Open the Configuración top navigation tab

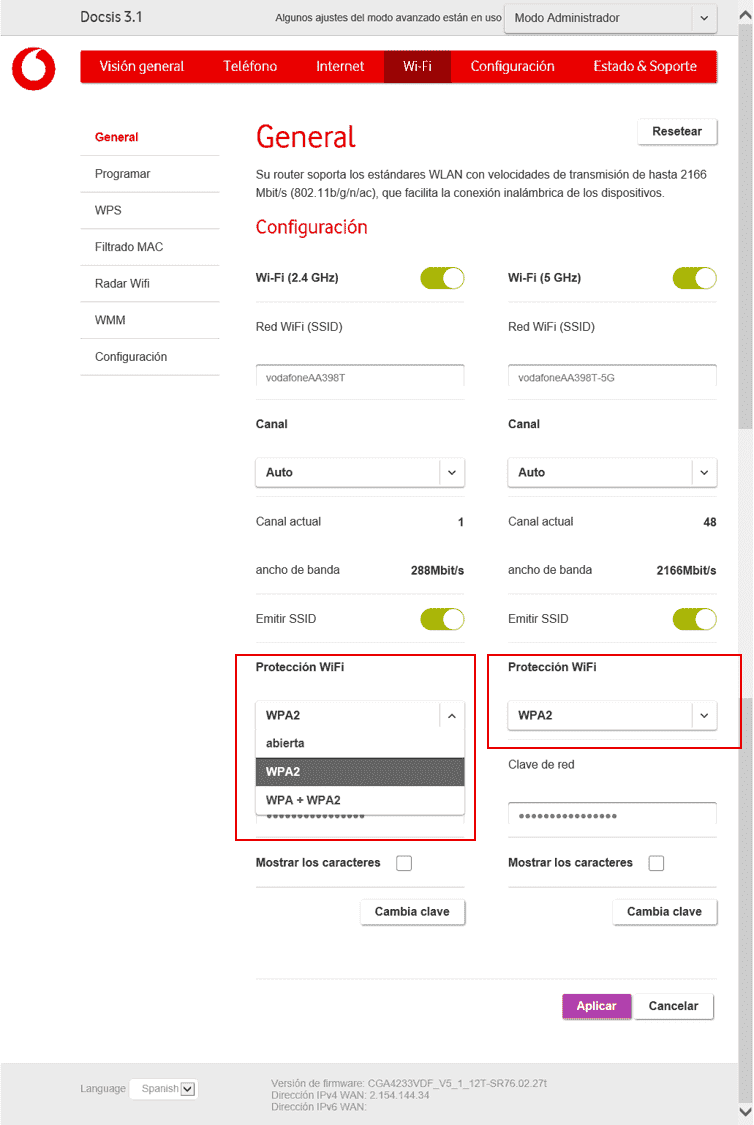(x=512, y=67)
